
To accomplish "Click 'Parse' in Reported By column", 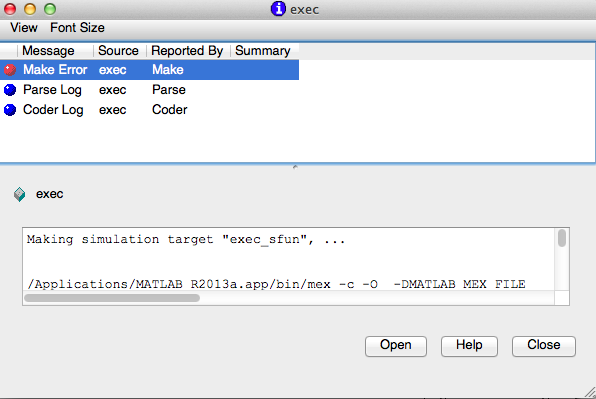I will click(x=169, y=90).
